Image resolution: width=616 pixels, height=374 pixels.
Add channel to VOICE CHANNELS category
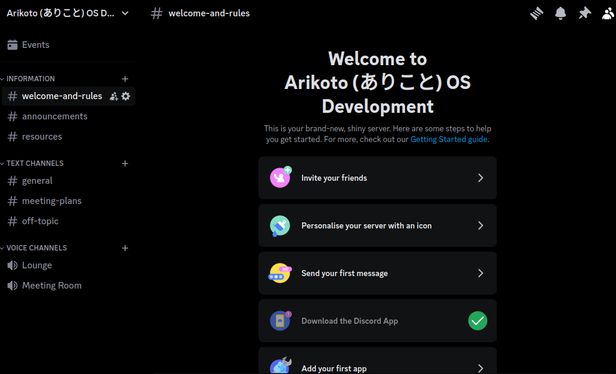click(125, 248)
